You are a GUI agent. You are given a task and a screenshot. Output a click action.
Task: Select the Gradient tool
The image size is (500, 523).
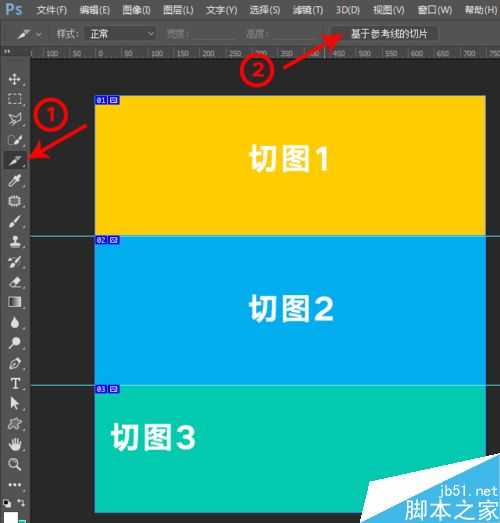(x=14, y=302)
